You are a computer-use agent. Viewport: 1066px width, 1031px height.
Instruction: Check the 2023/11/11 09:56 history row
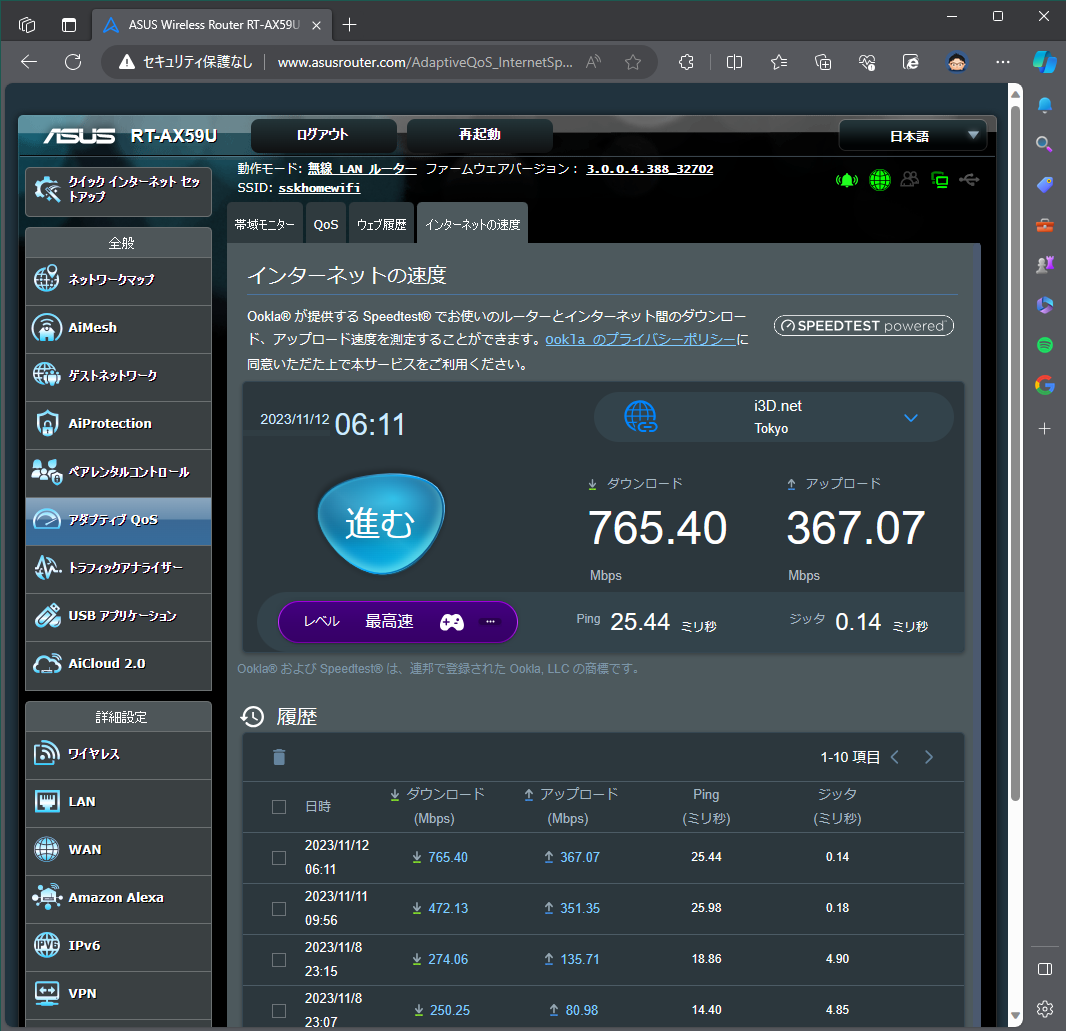click(x=279, y=909)
